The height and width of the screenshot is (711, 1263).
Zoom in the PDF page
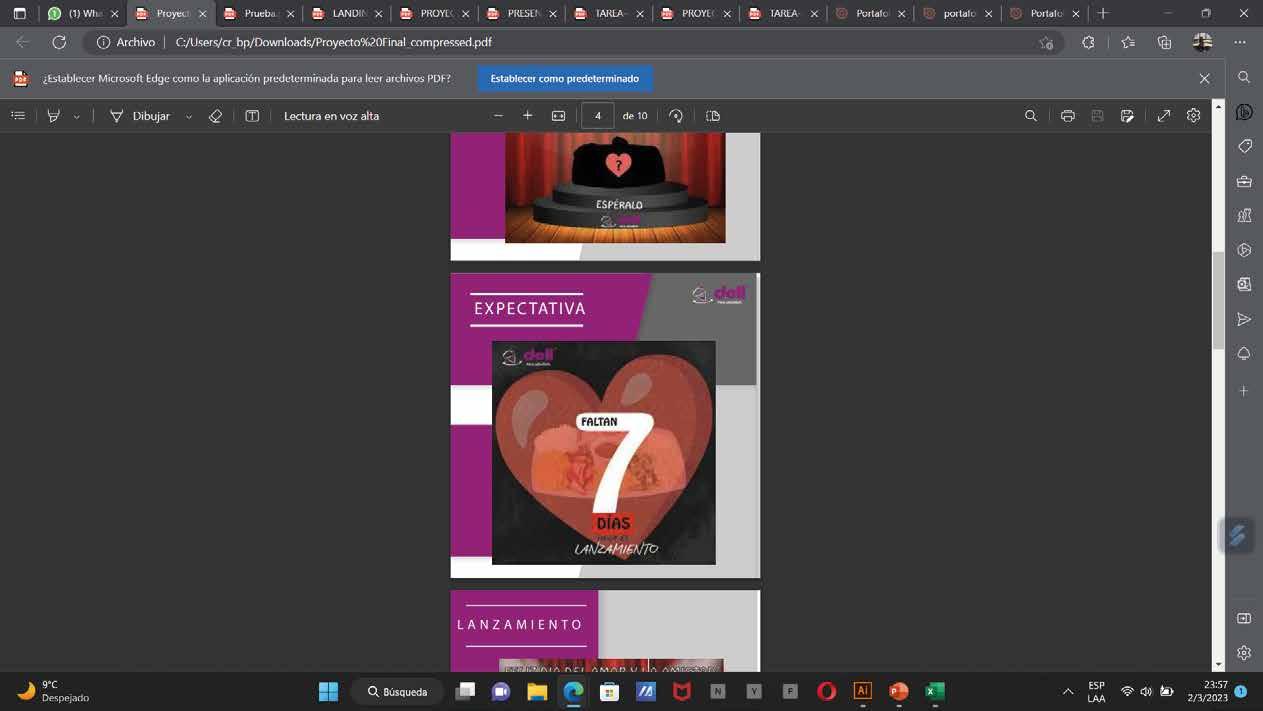coord(528,116)
